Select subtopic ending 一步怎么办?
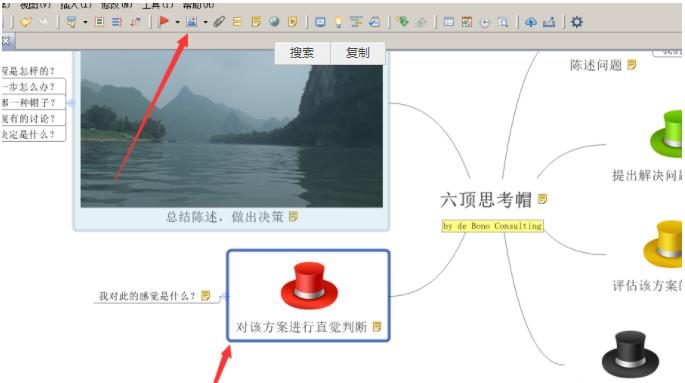 click(x=28, y=87)
